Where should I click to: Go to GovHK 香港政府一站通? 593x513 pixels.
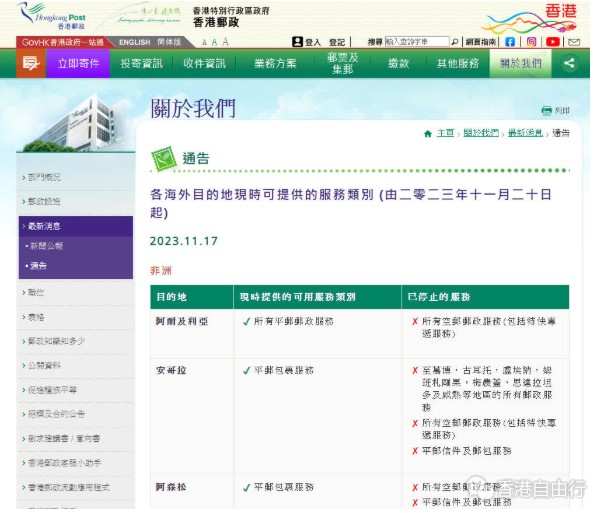point(62,42)
